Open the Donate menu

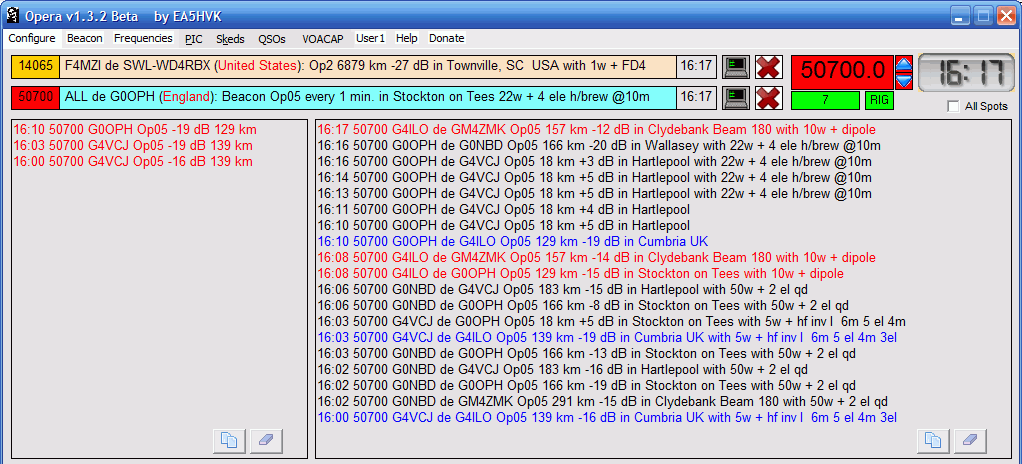point(446,38)
